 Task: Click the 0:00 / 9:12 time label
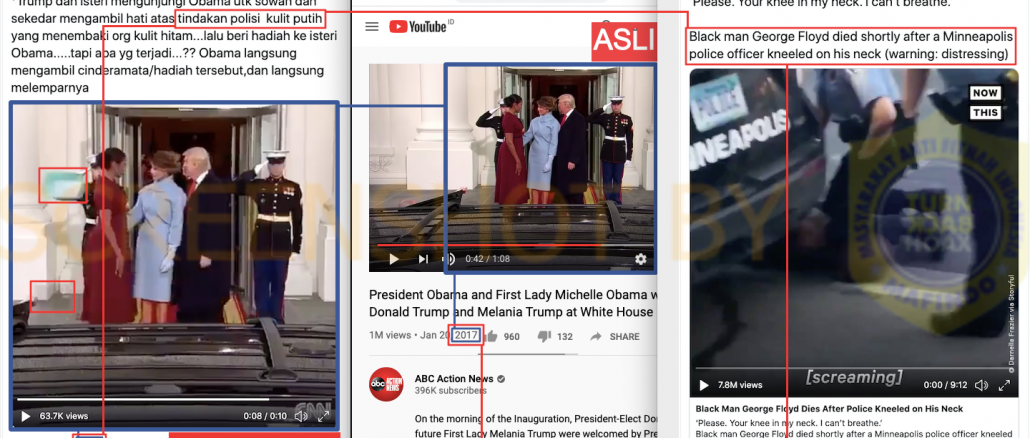945,385
